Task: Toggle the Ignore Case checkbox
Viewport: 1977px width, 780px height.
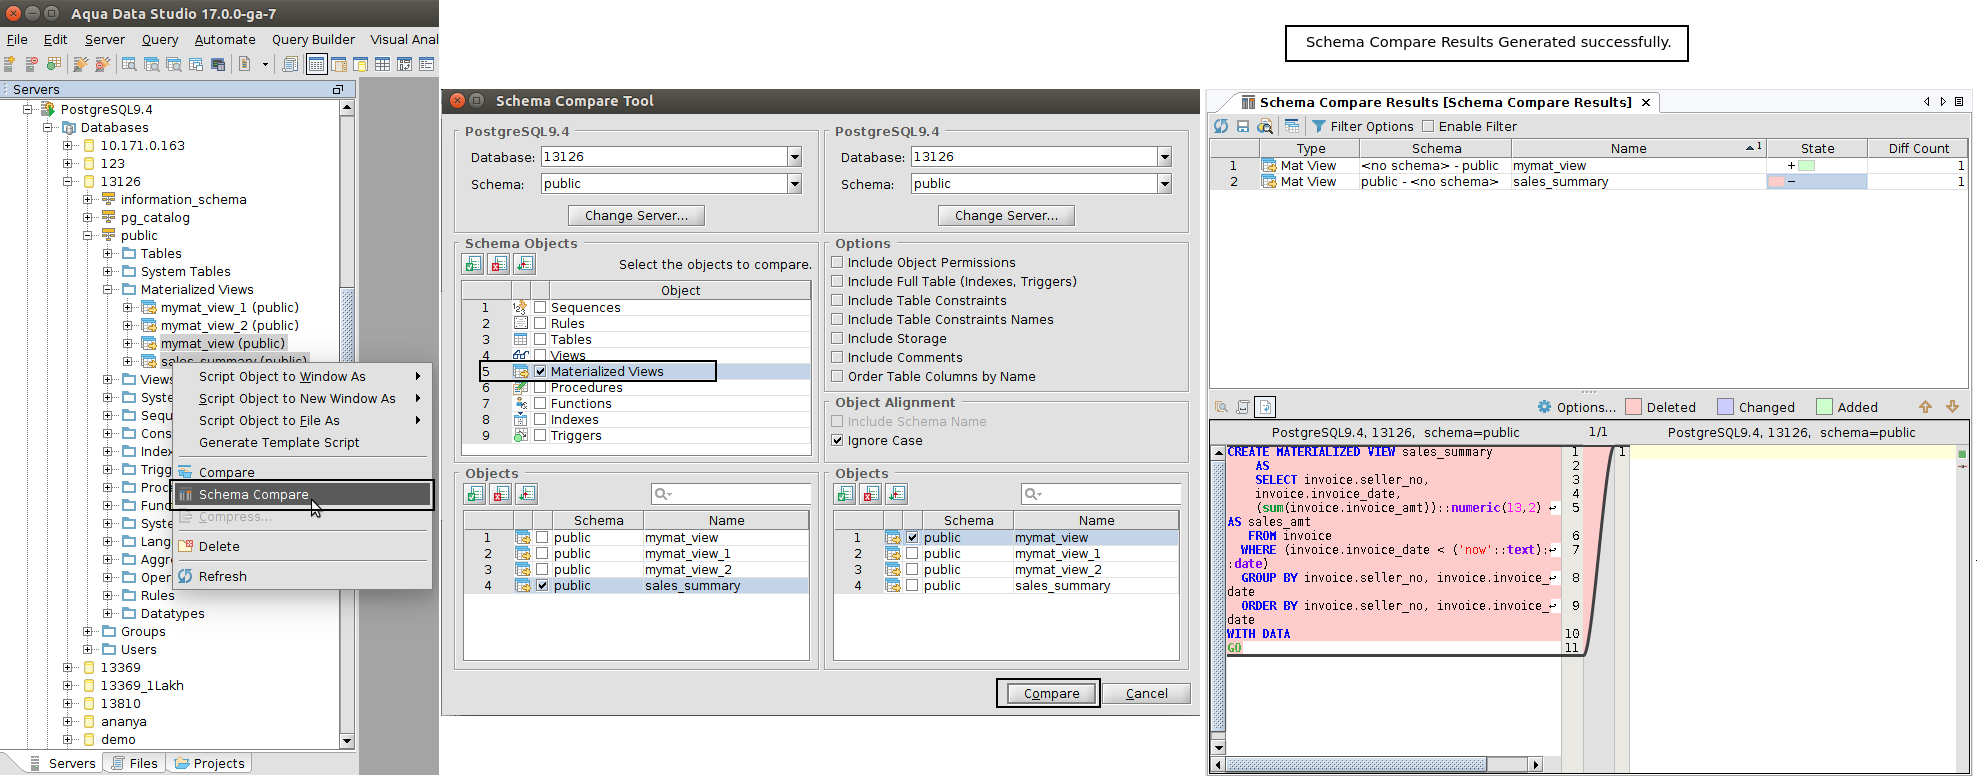Action: (x=838, y=440)
